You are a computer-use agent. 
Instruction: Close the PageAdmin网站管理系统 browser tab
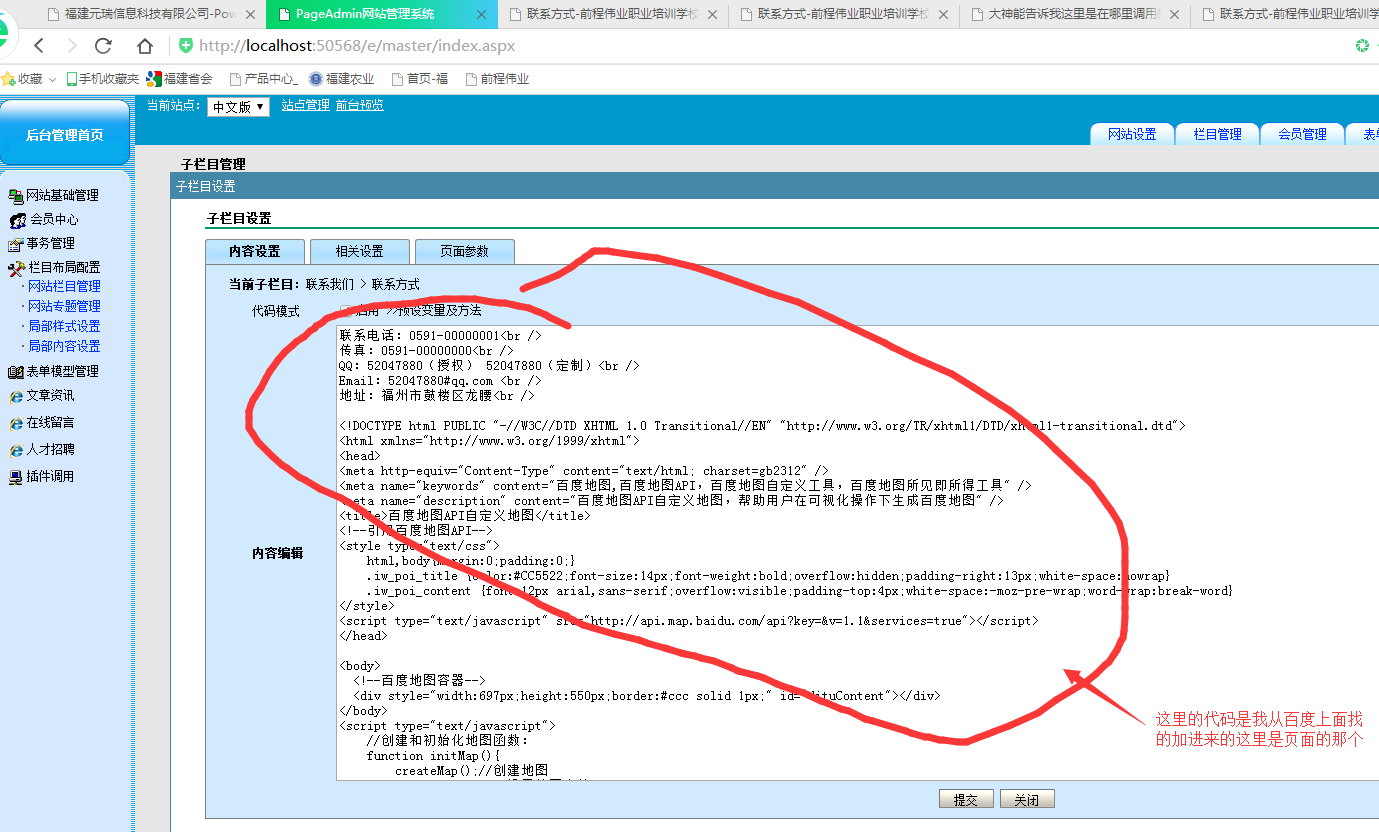[x=481, y=14]
